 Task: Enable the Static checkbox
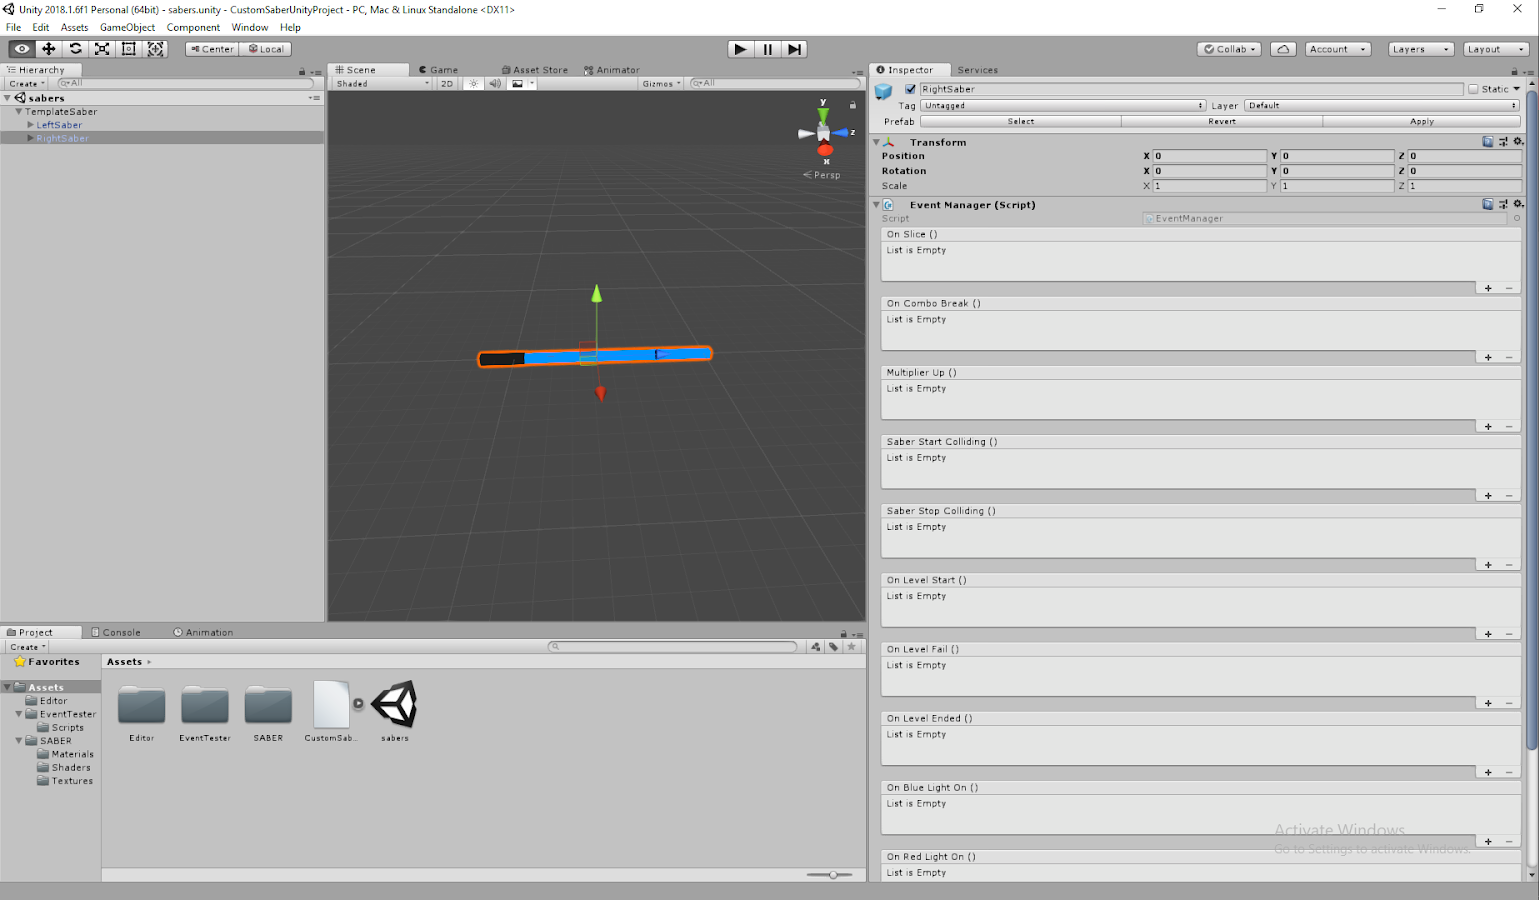pyautogui.click(x=1473, y=89)
